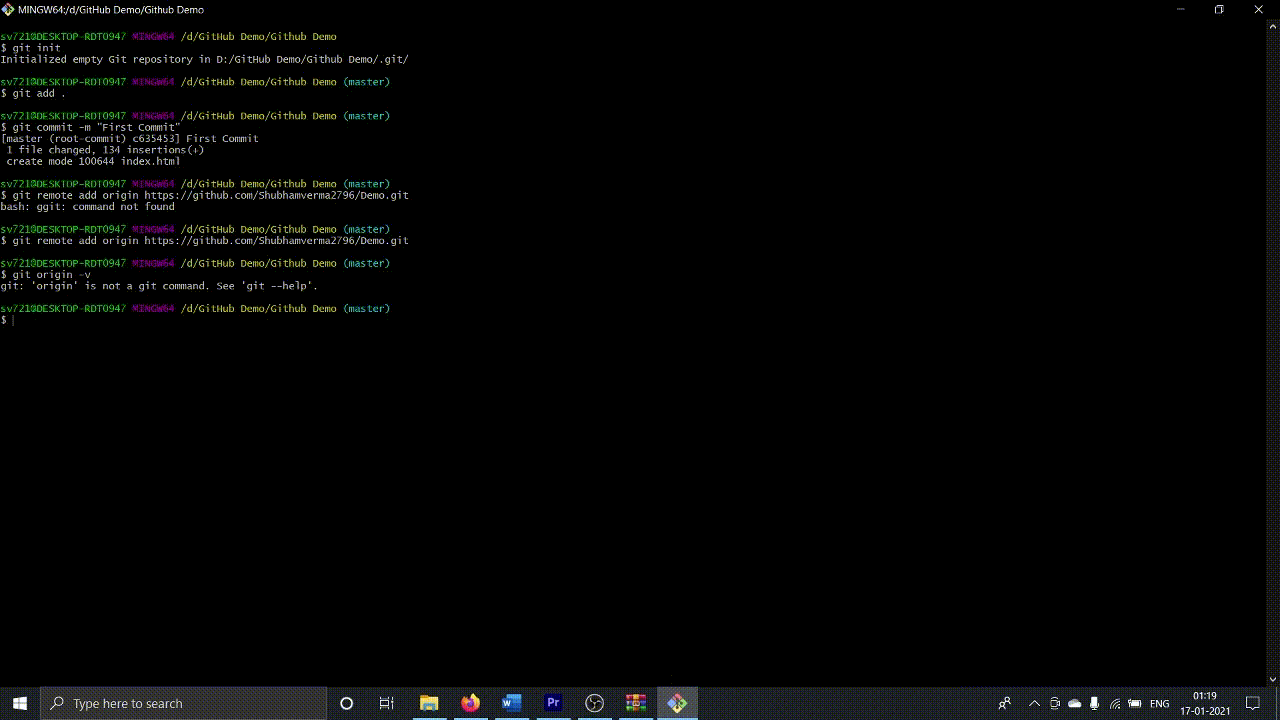
Task: Open the People tray icon
Action: coord(1005,703)
